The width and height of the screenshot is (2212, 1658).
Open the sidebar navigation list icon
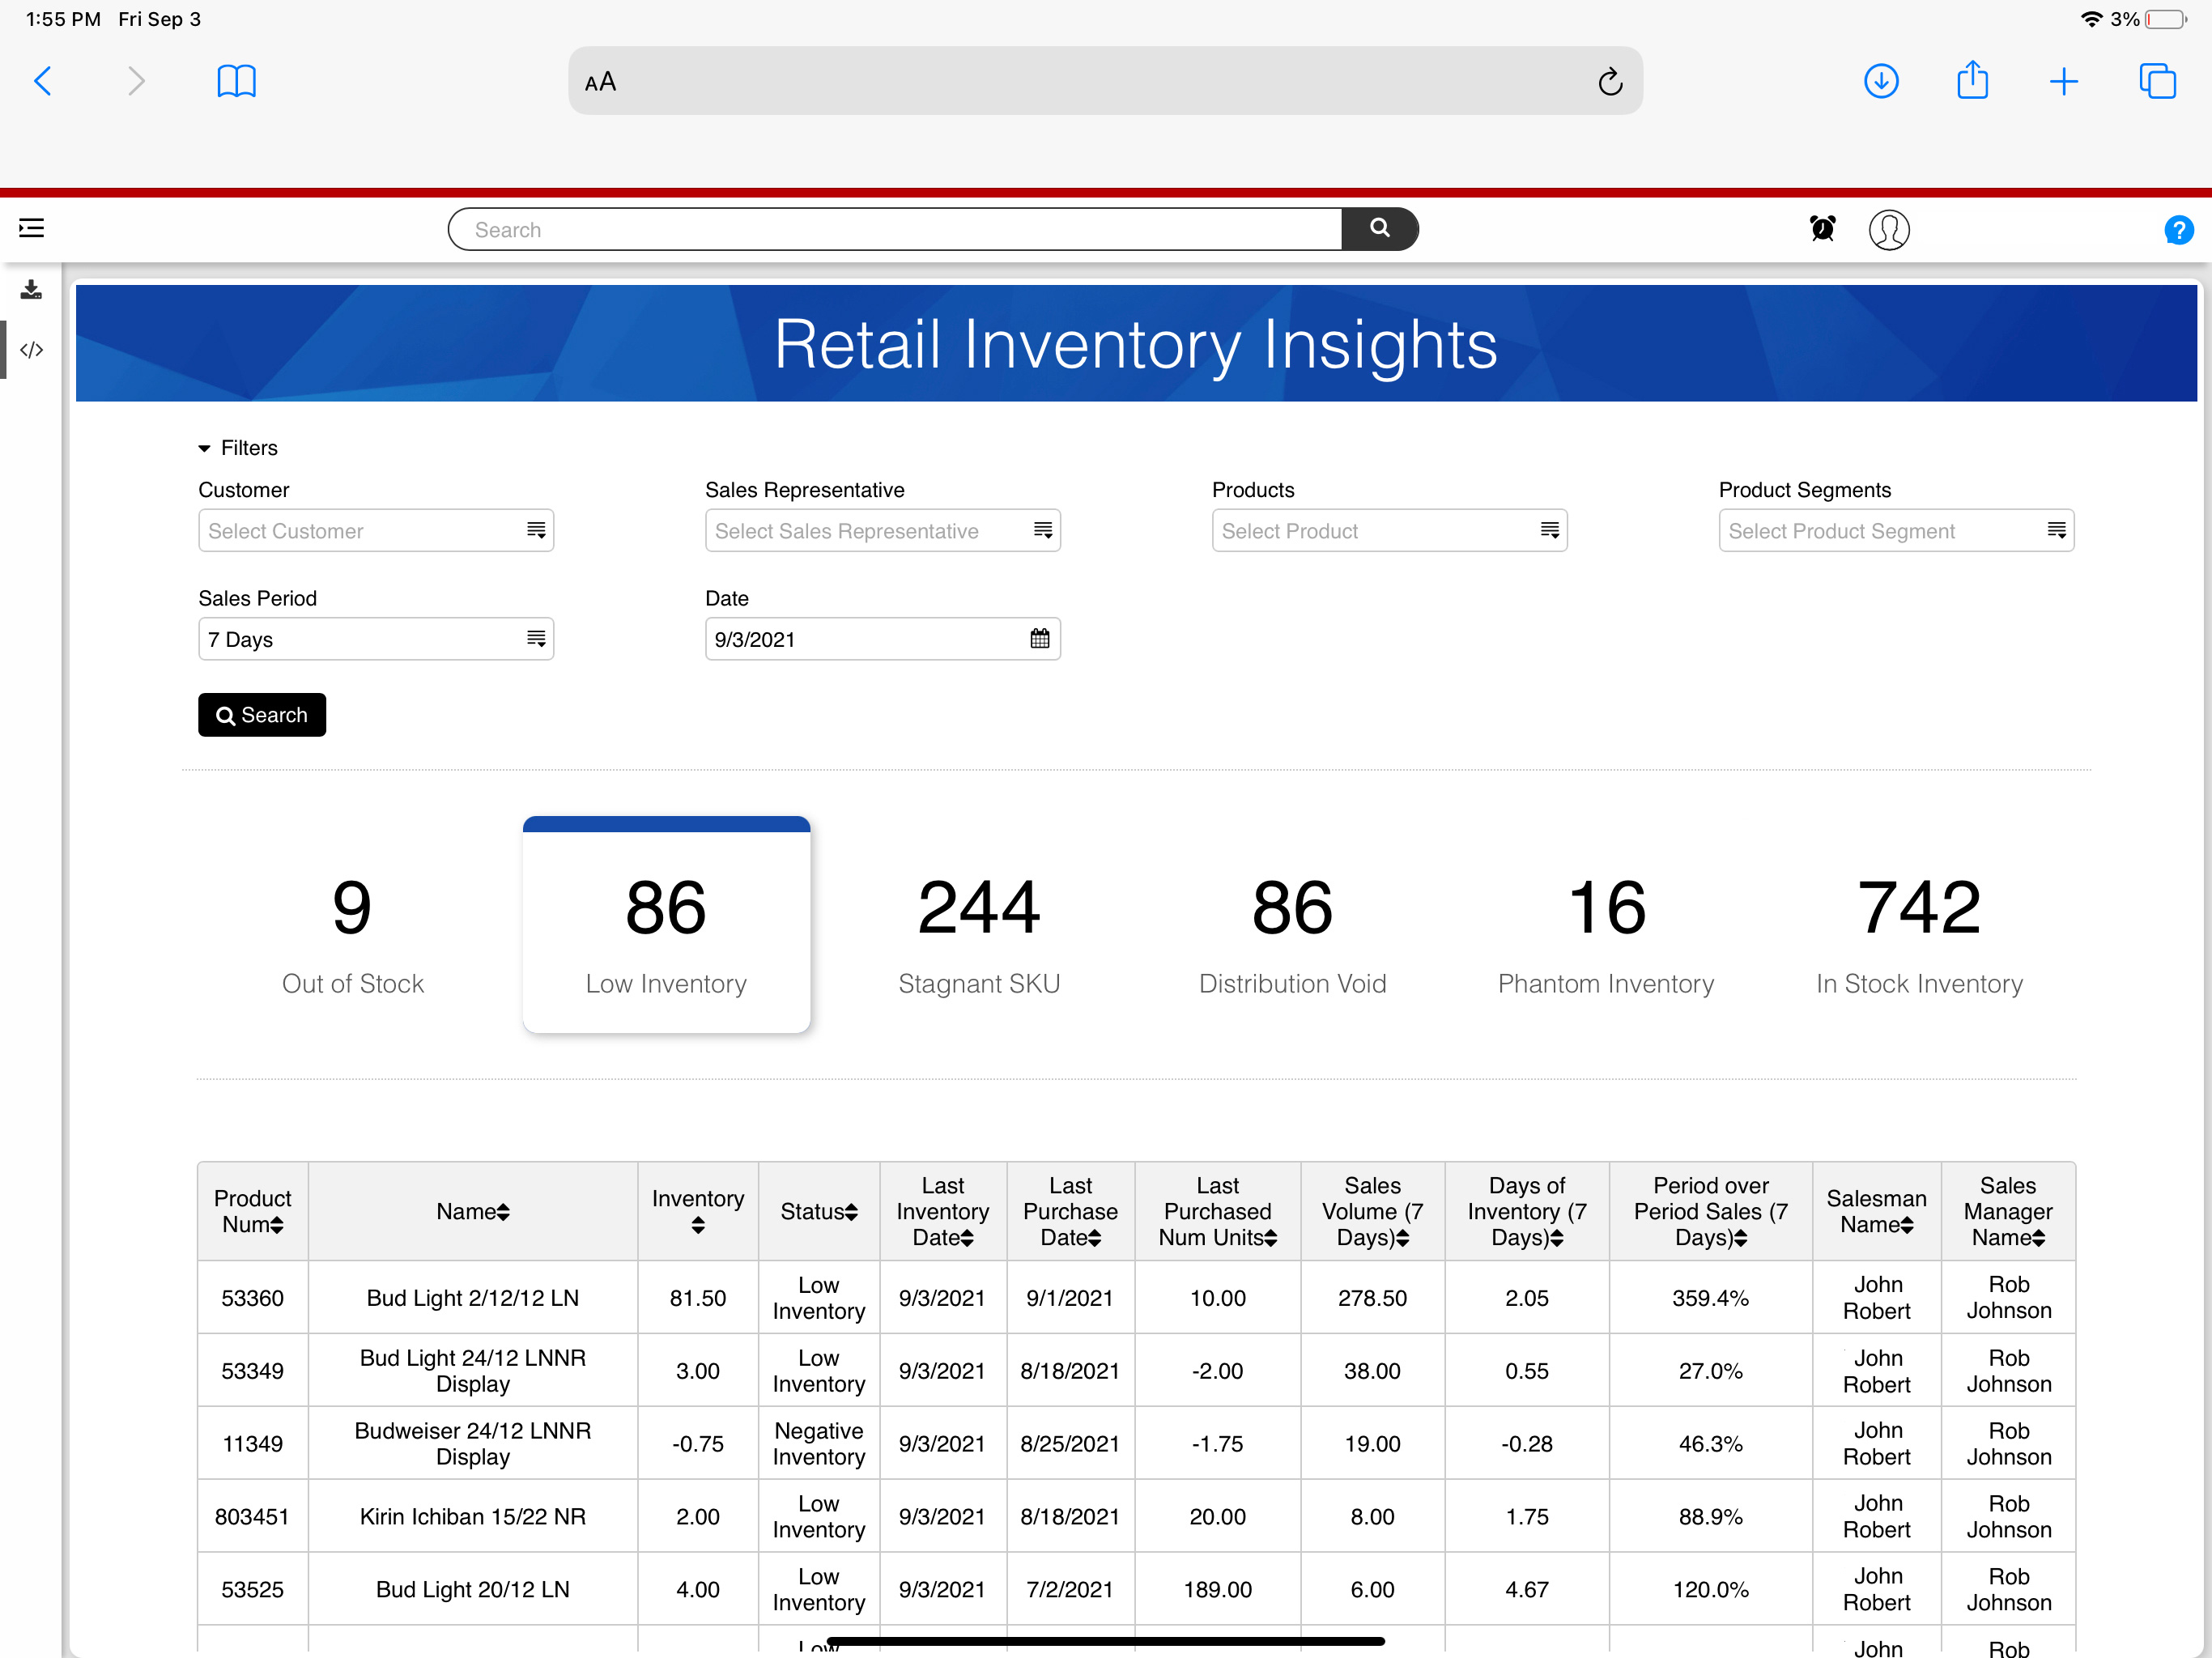click(x=31, y=228)
